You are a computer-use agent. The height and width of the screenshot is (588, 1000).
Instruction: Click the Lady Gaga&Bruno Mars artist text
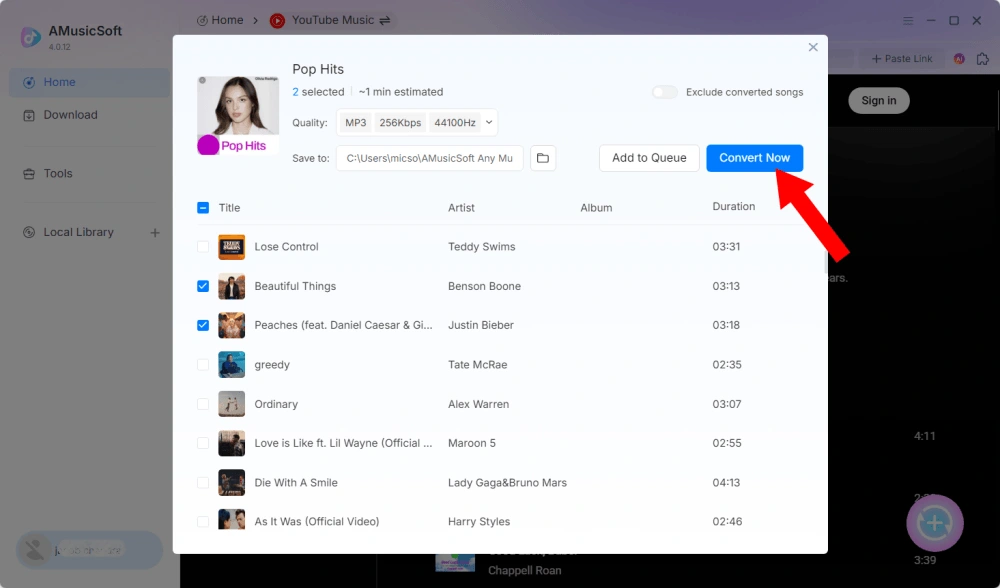click(x=507, y=483)
